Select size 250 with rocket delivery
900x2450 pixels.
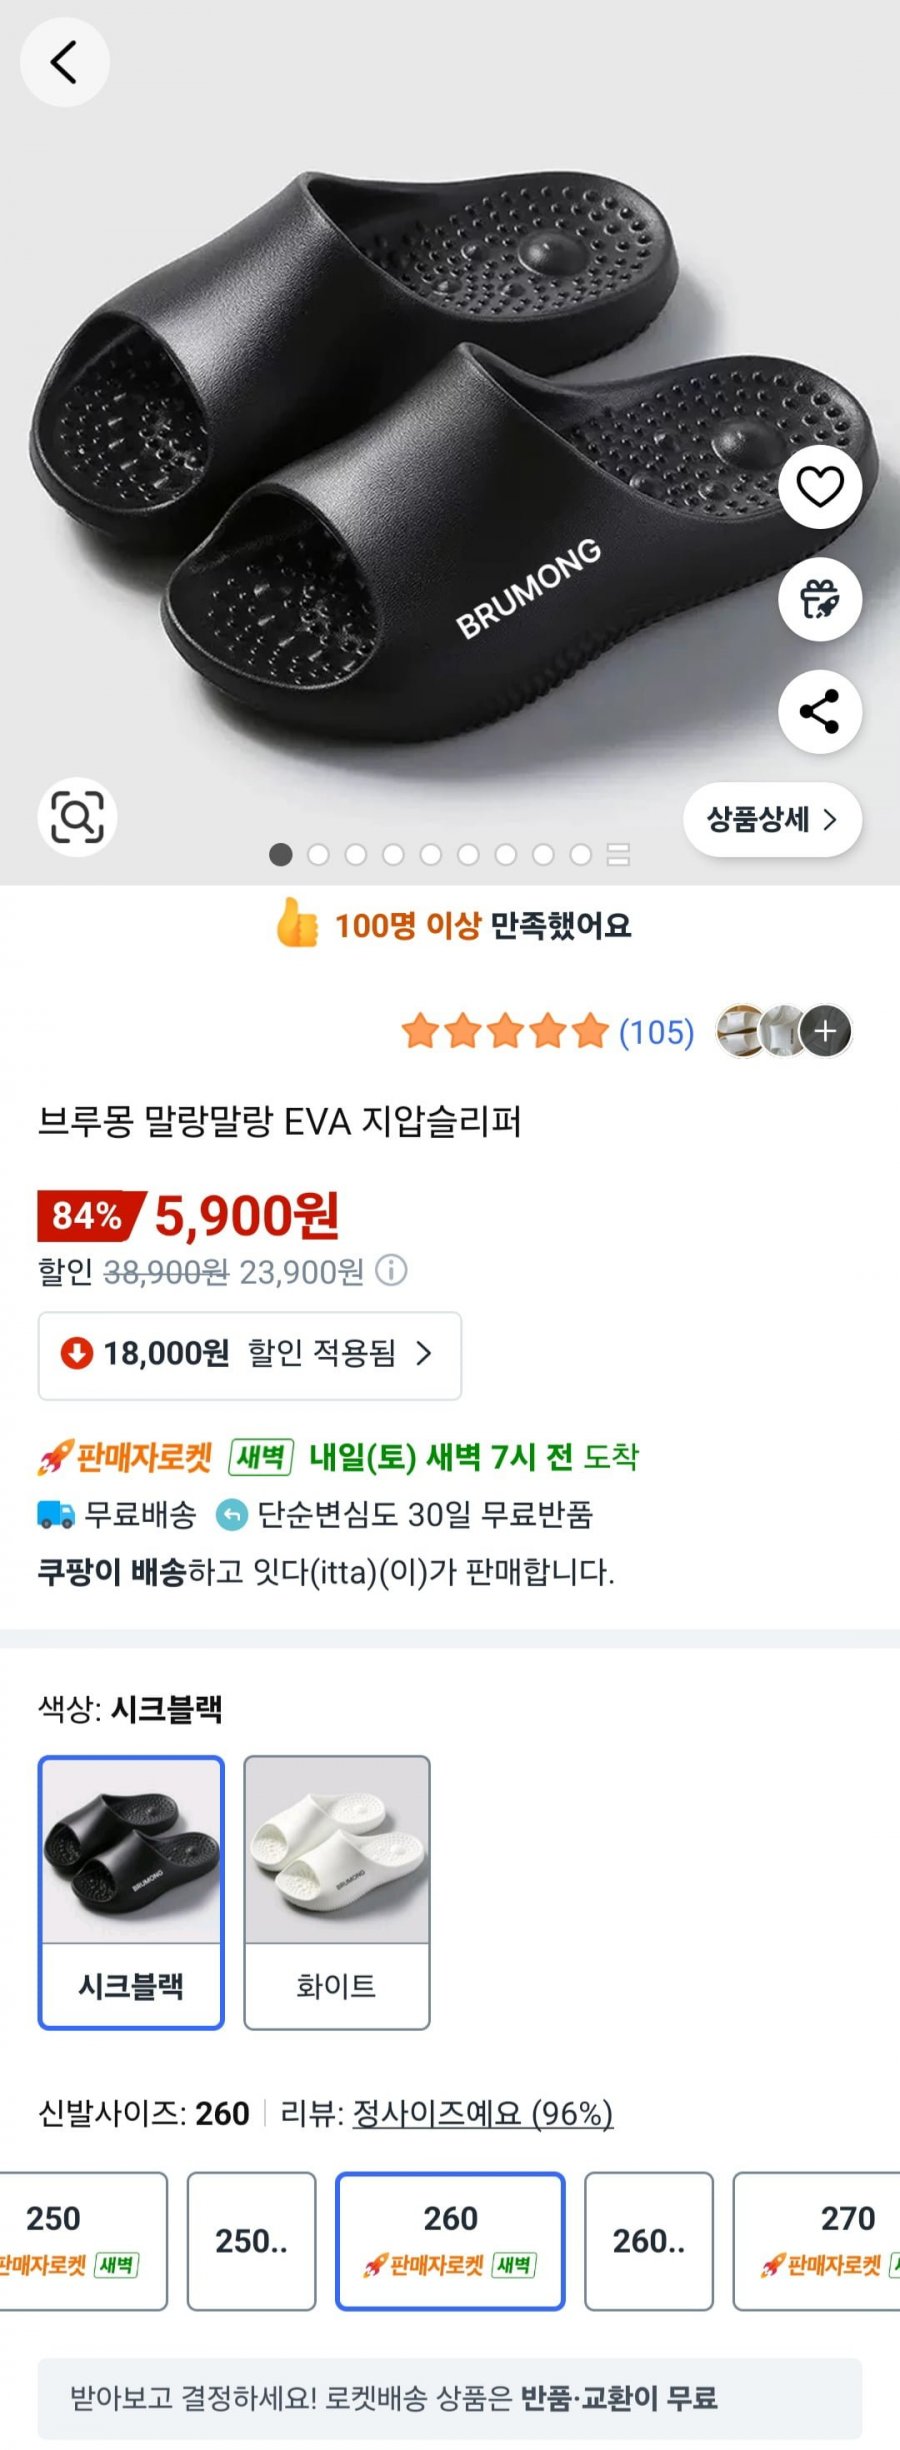[84, 2240]
